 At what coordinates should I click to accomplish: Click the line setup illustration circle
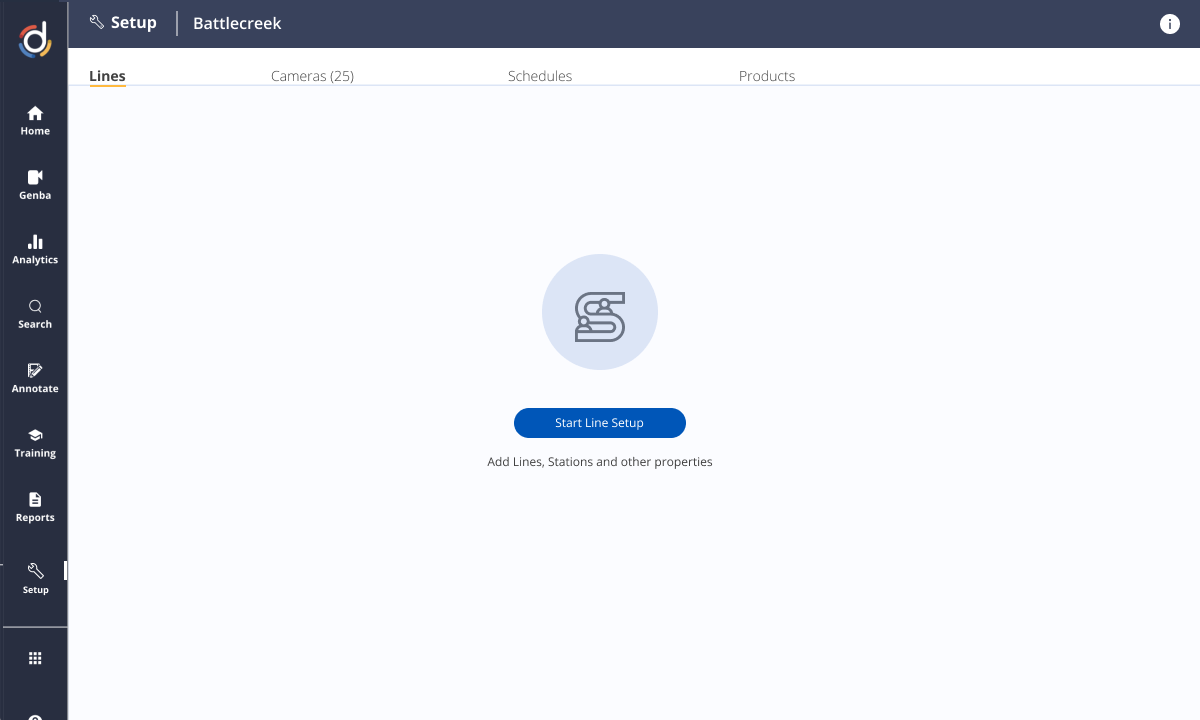[600, 312]
